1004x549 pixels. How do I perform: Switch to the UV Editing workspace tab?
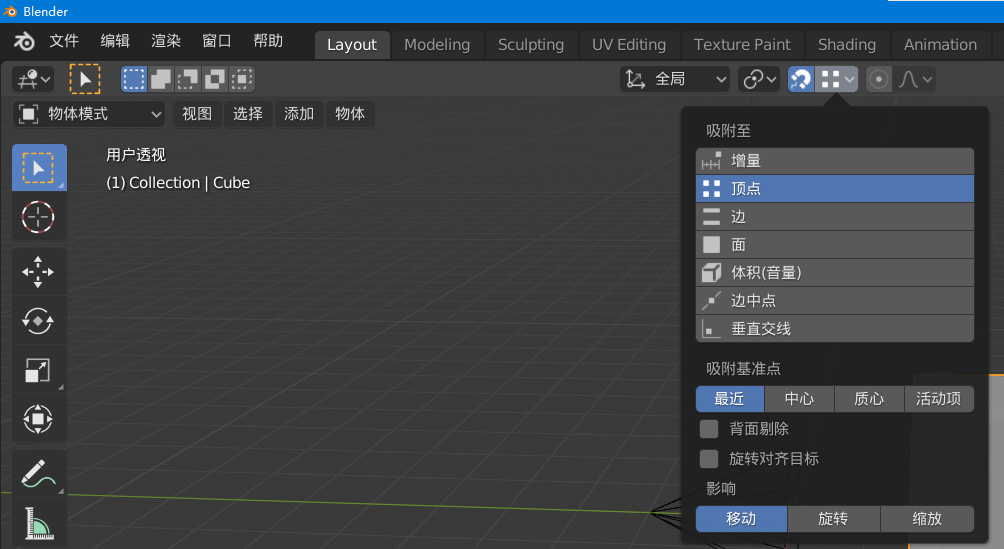coord(629,45)
